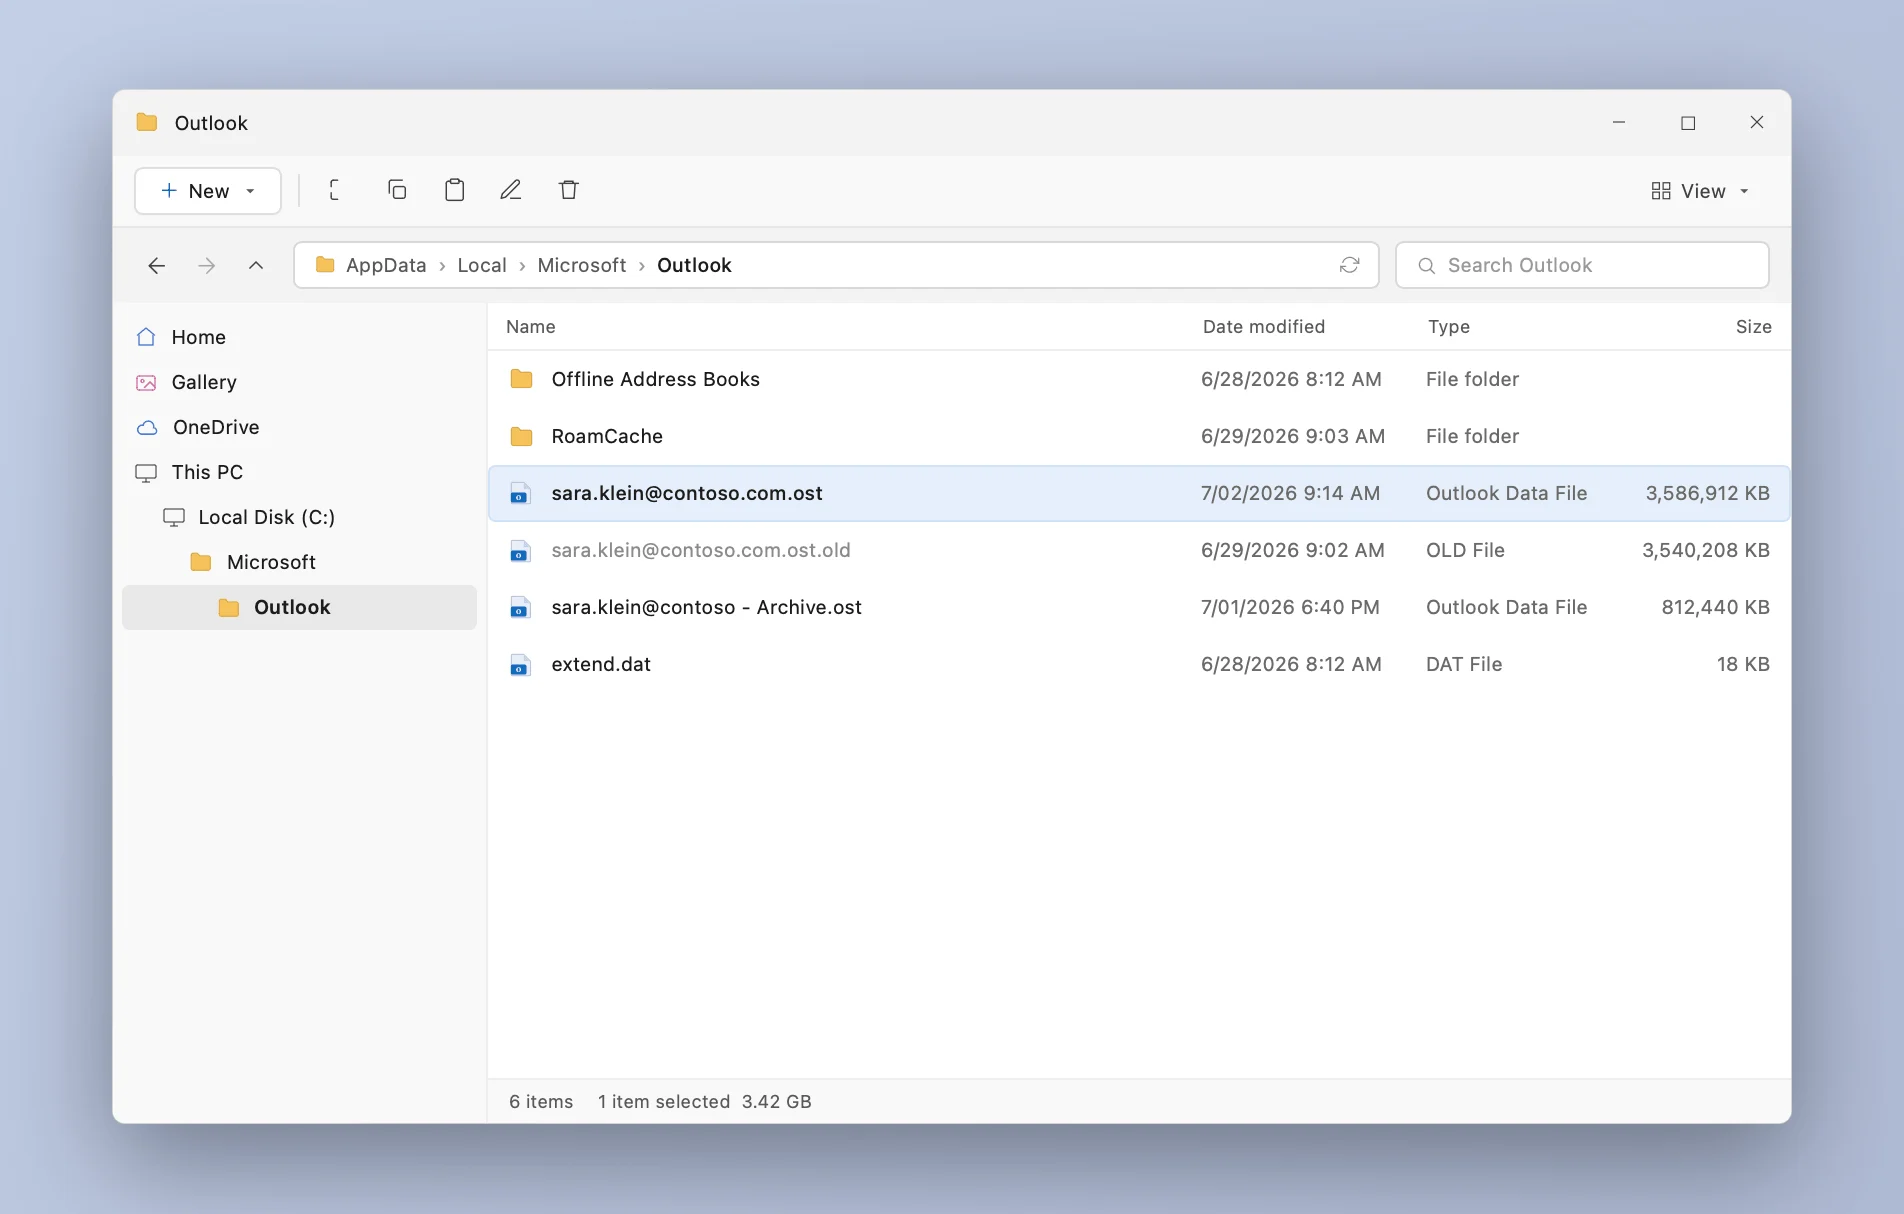1904x1214 pixels.
Task: Click the Gallery sidebar icon
Action: click(x=146, y=382)
